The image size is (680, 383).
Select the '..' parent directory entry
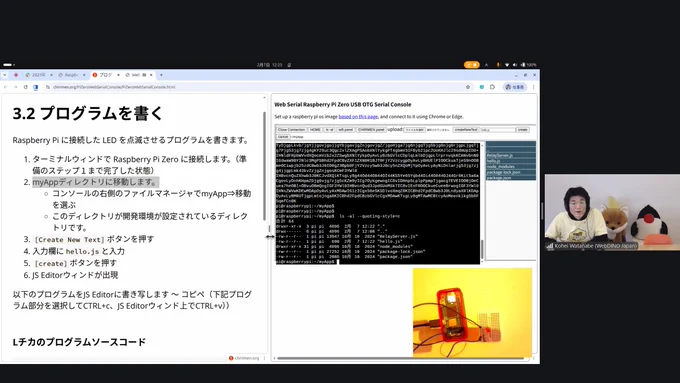click(511, 150)
